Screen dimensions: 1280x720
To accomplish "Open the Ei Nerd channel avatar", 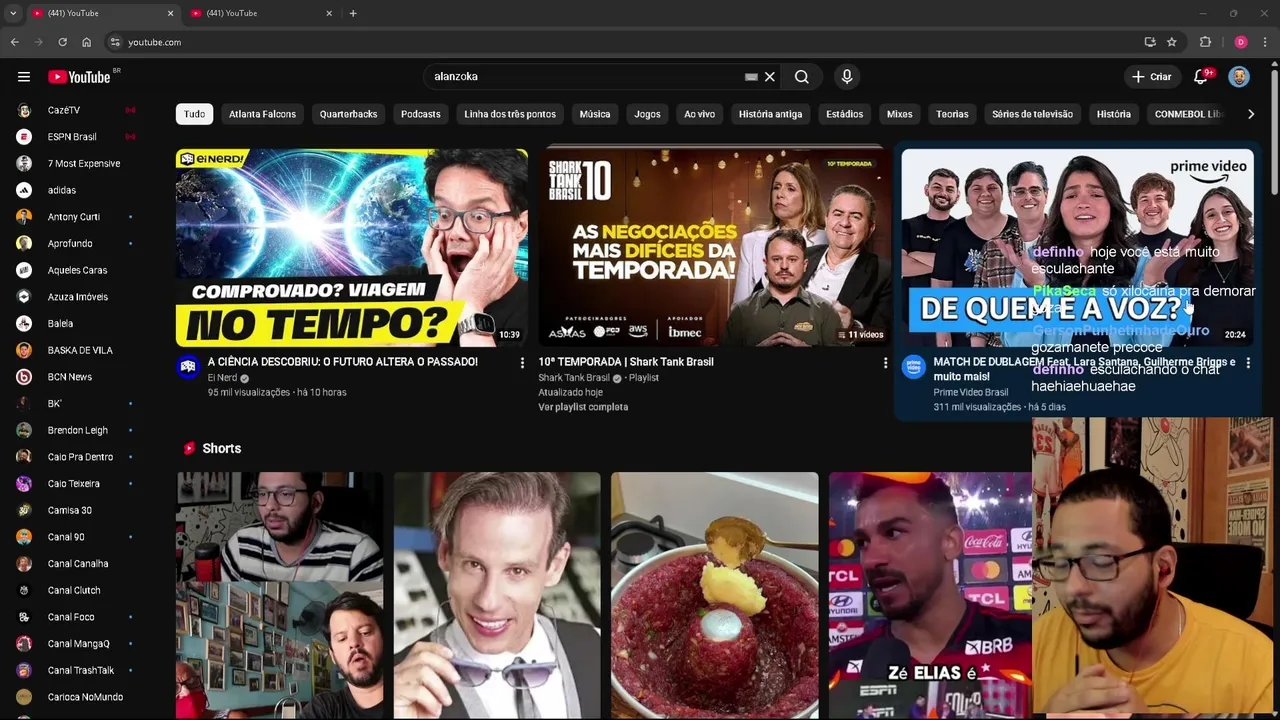I will pyautogui.click(x=188, y=366).
